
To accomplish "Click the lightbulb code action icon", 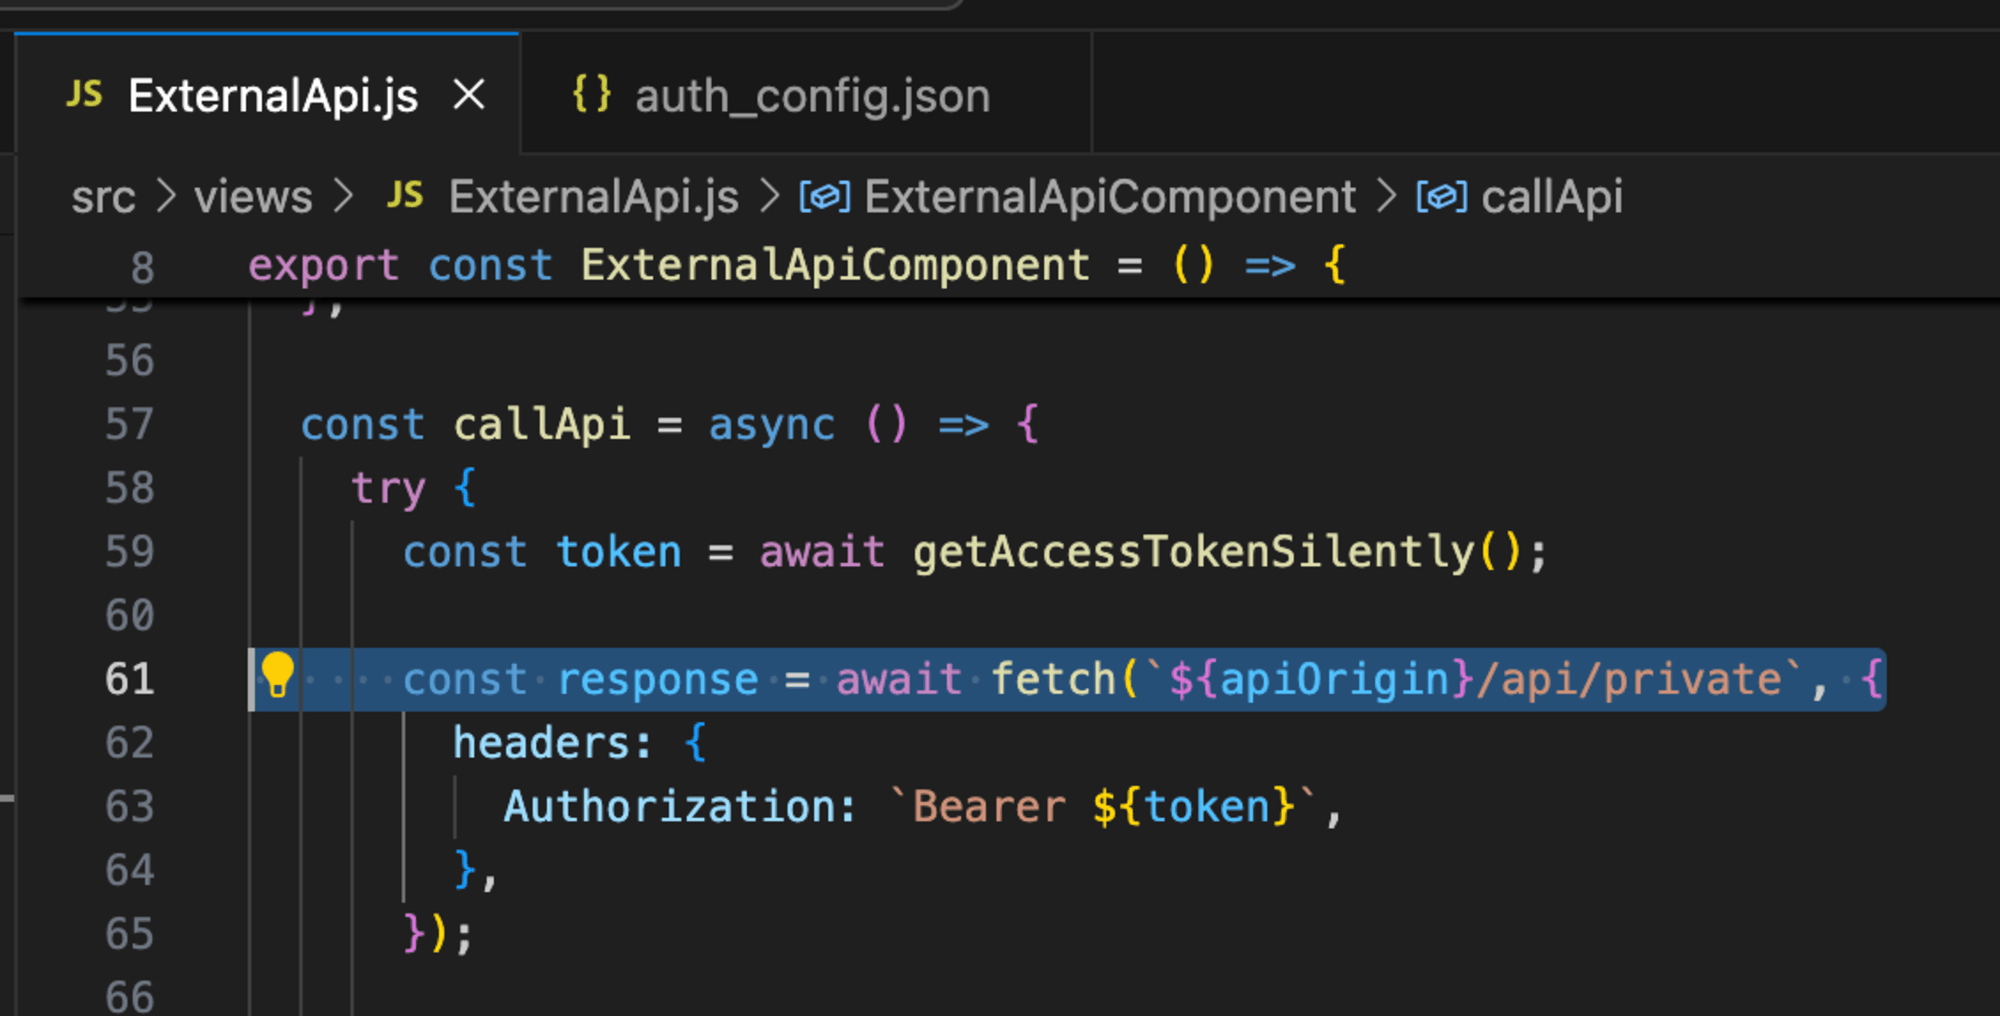I will tap(277, 675).
